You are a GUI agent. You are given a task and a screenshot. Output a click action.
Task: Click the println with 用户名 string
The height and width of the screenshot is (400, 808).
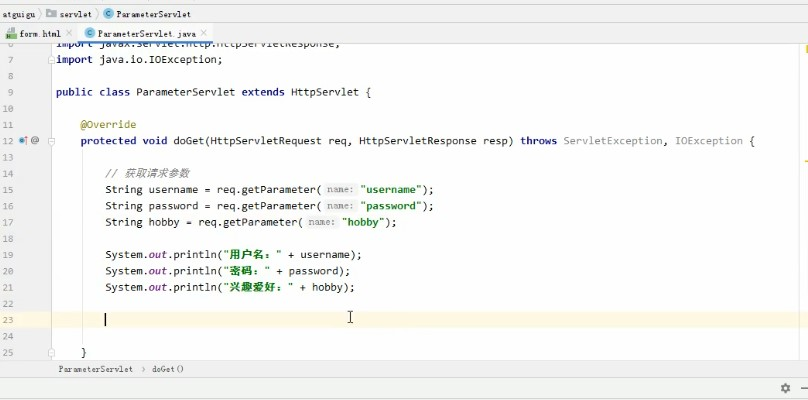pyautogui.click(x=233, y=255)
